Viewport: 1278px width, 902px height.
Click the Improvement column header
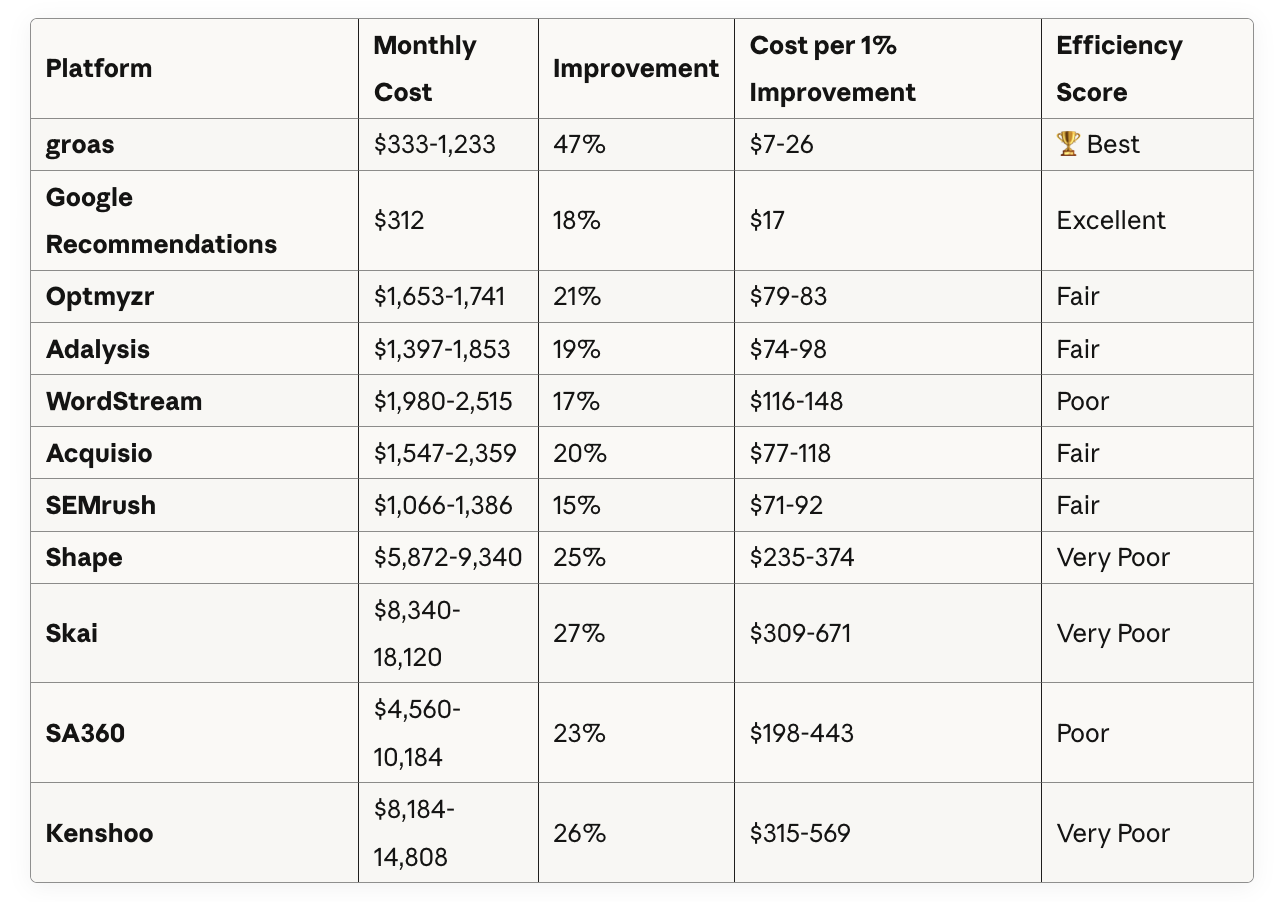click(636, 69)
